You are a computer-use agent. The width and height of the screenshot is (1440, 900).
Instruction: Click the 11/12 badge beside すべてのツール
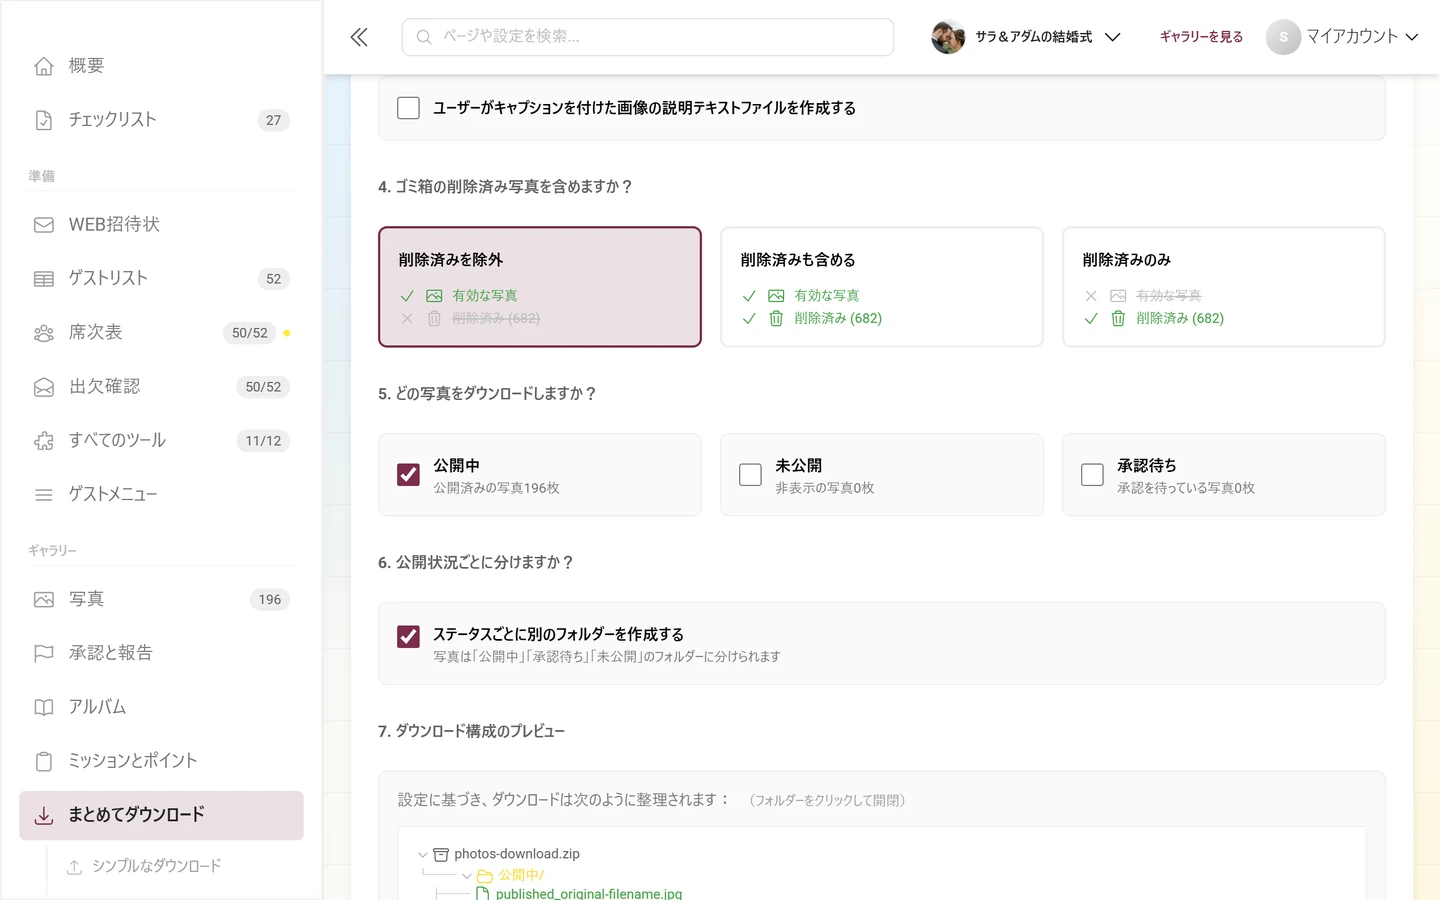click(x=263, y=441)
